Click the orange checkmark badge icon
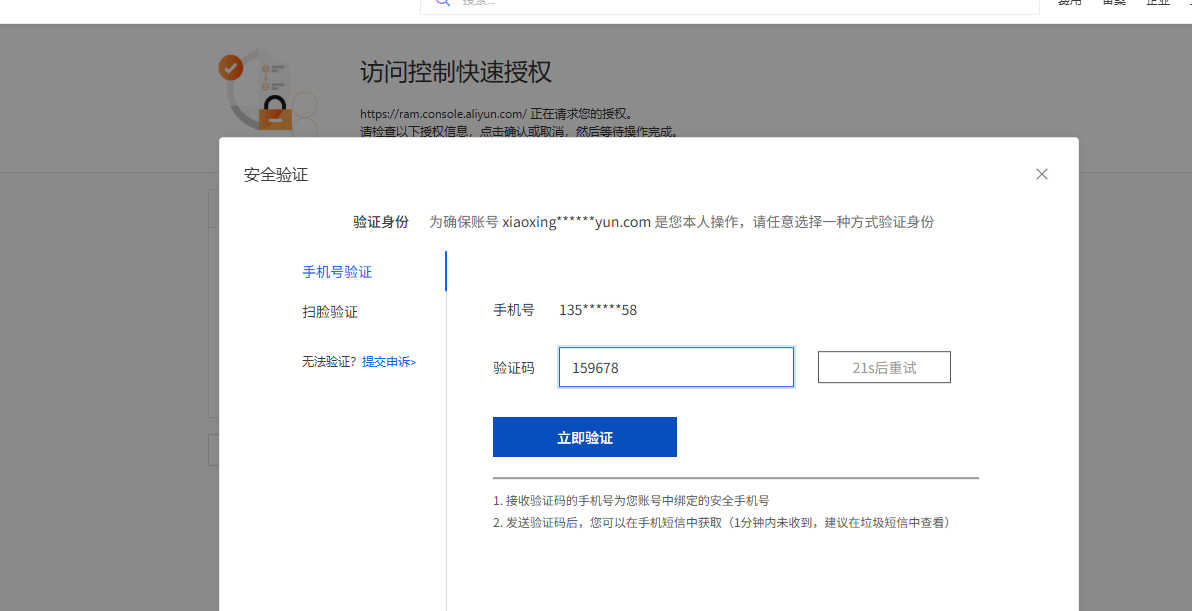This screenshot has width=1192, height=611. click(x=231, y=68)
